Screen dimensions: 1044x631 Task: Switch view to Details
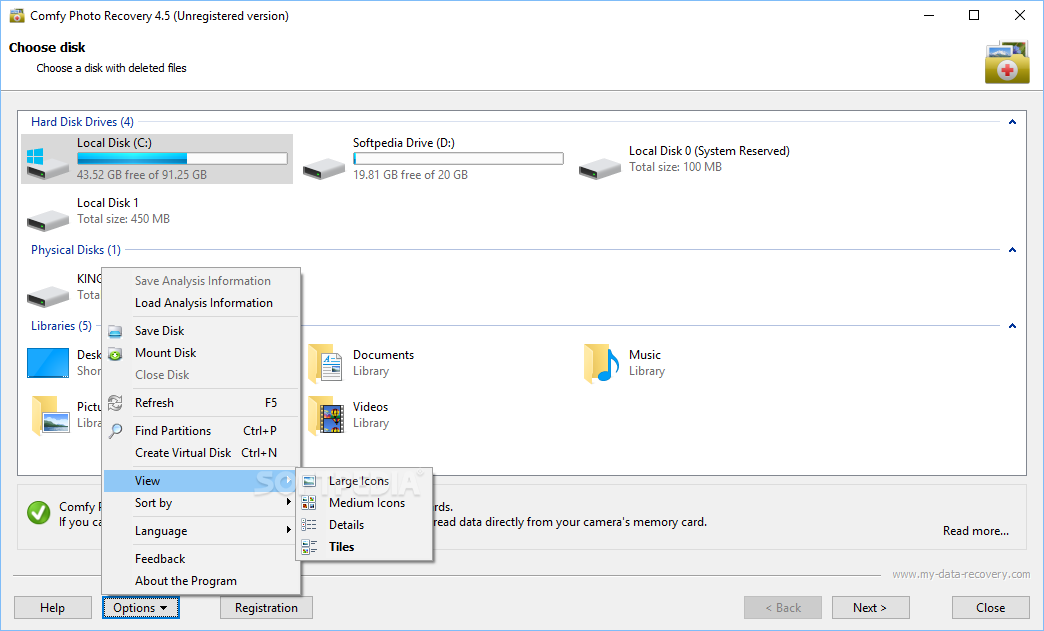(x=365, y=525)
